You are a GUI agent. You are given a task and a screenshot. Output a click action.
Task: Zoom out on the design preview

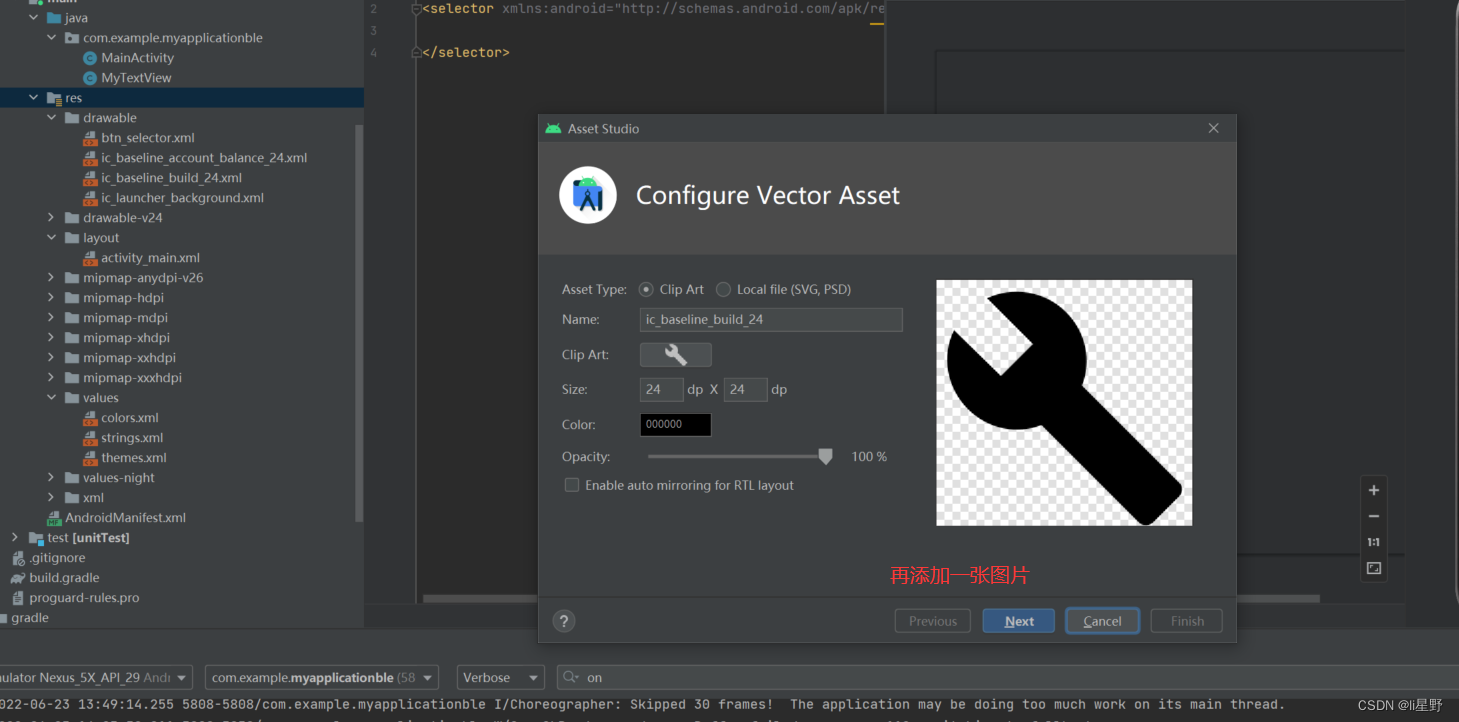pyautogui.click(x=1374, y=516)
